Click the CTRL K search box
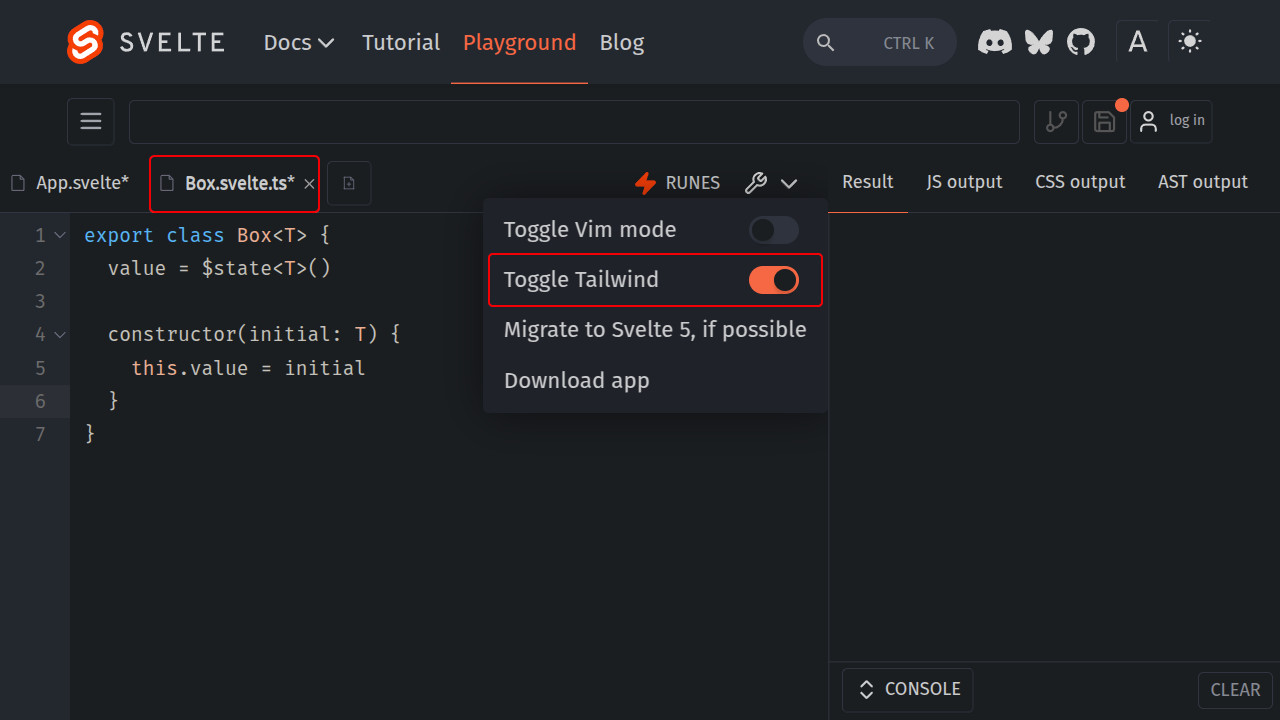The width and height of the screenshot is (1280, 720). click(880, 43)
